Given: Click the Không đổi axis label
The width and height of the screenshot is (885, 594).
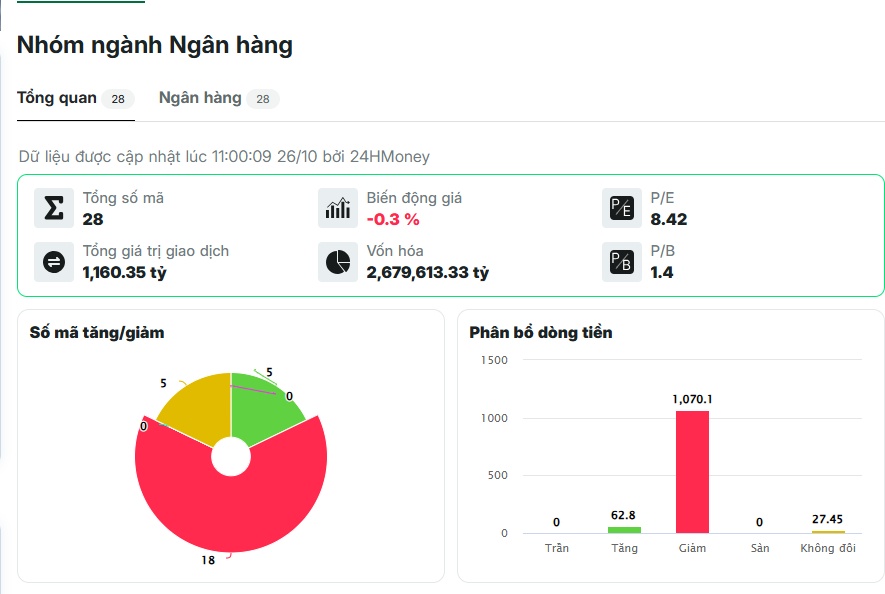Looking at the screenshot, I should (828, 548).
